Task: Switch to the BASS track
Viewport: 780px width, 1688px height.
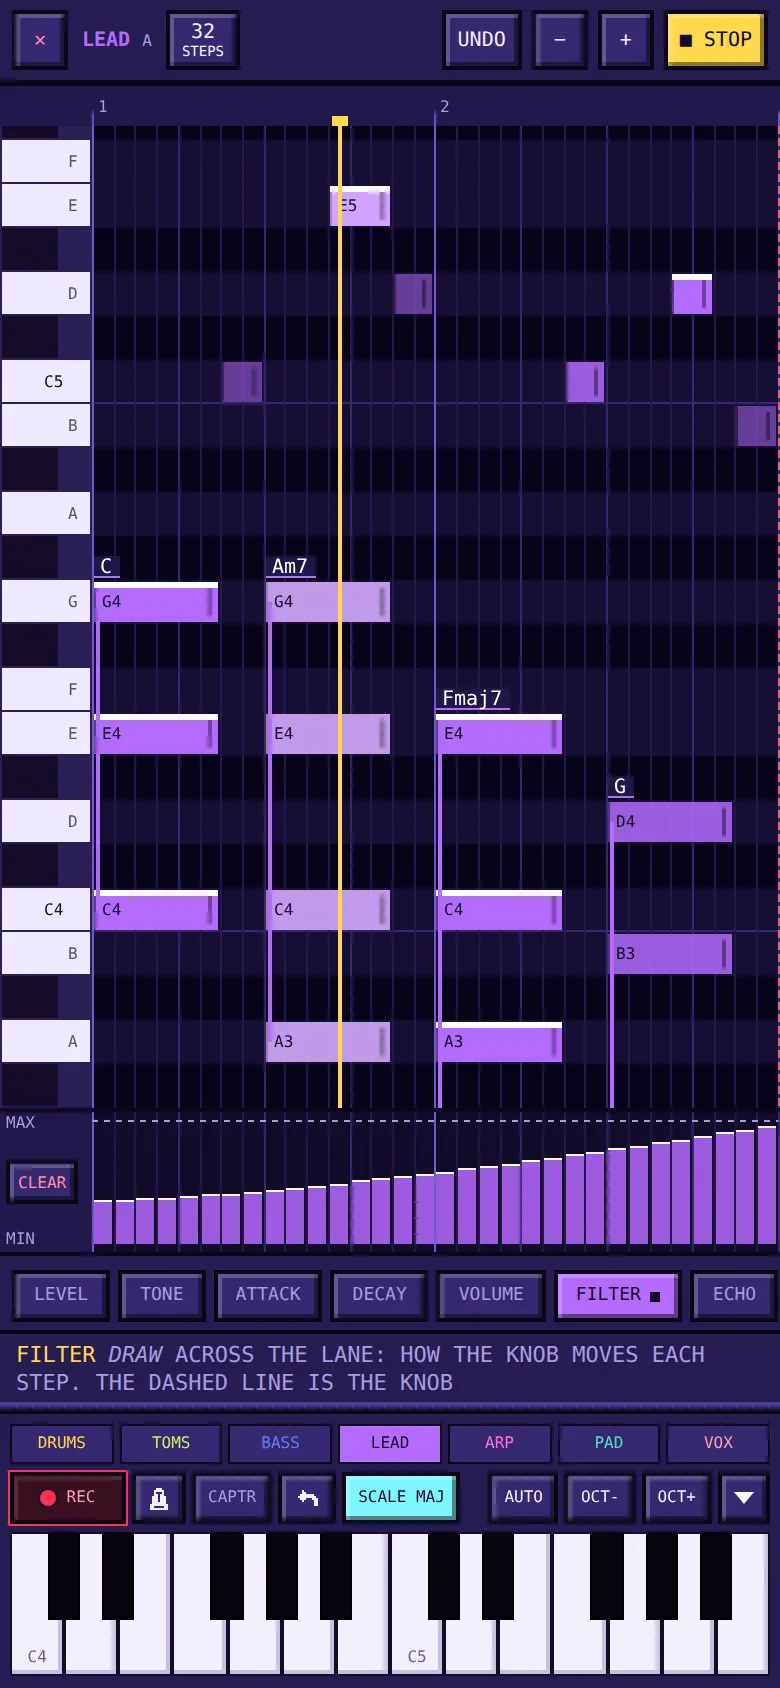Action: [x=280, y=1443]
